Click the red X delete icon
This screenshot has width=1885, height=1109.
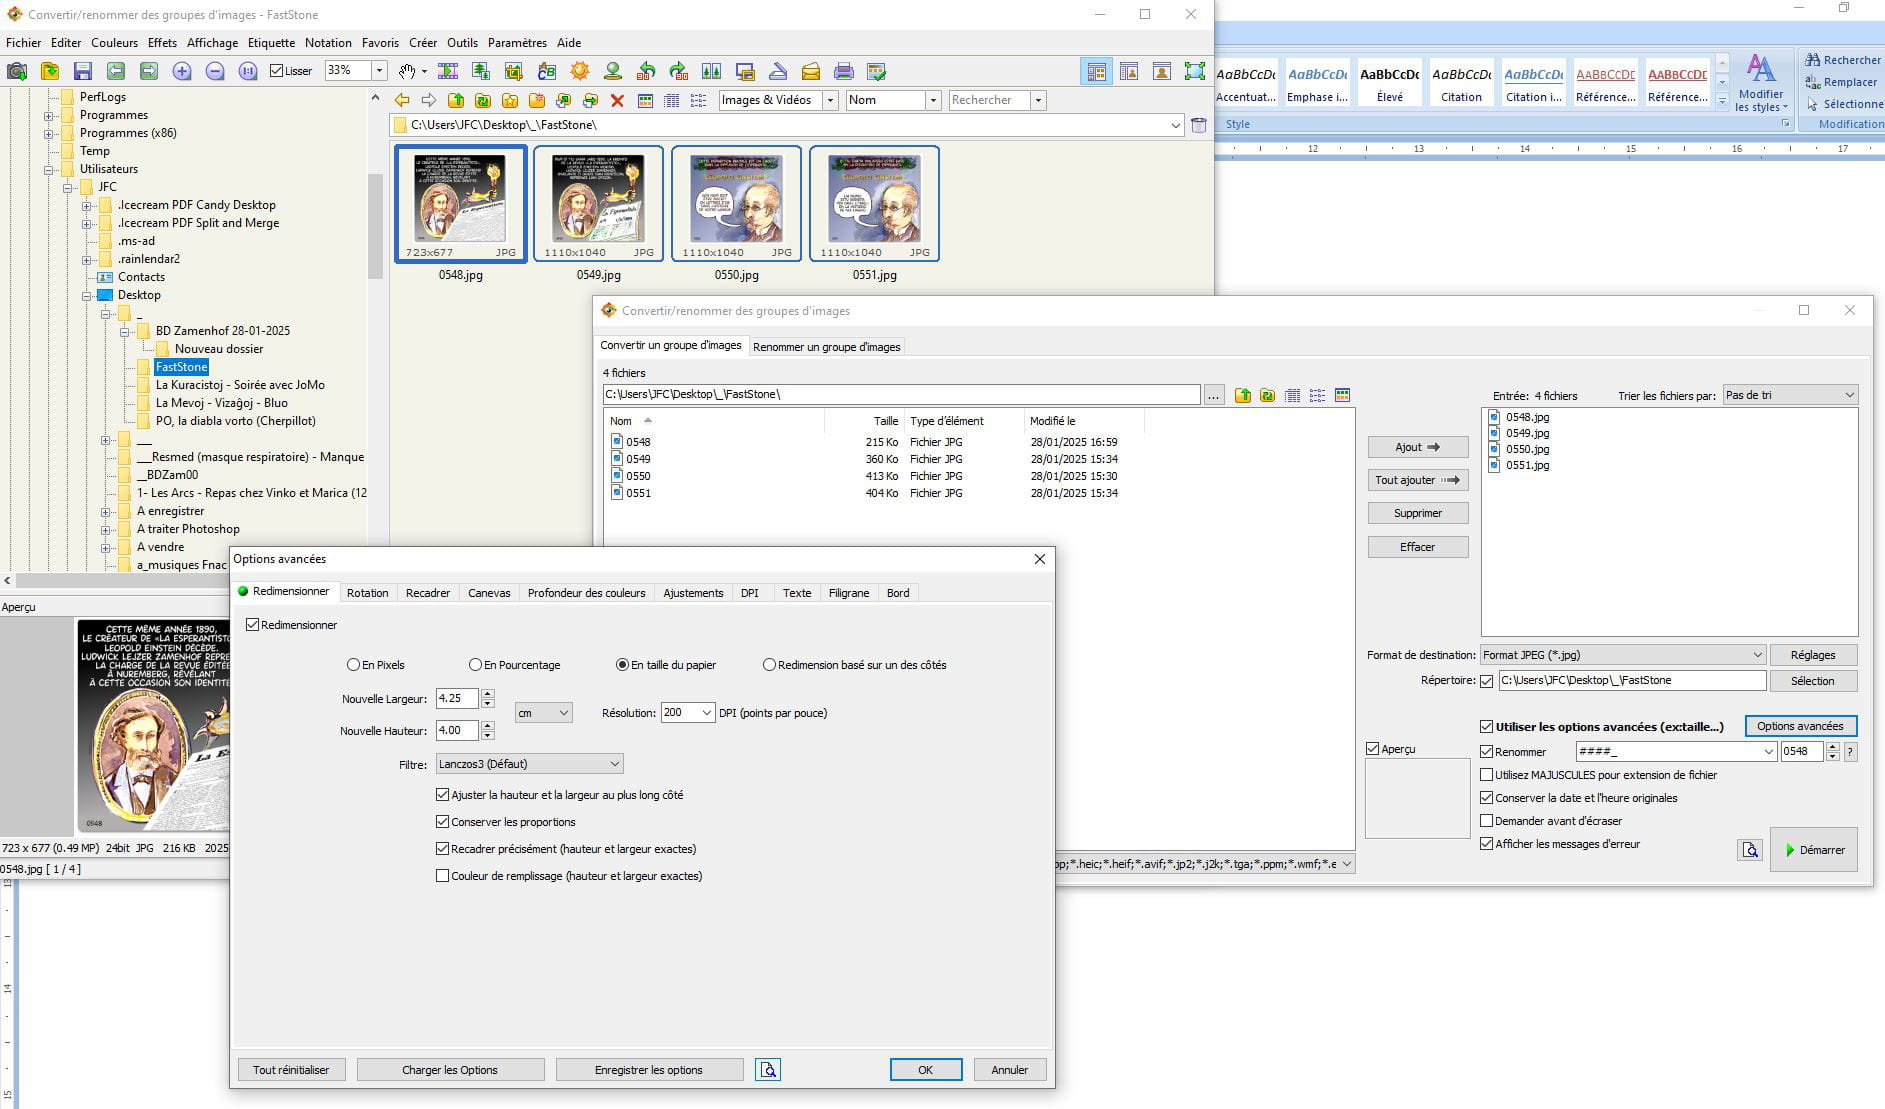click(617, 100)
